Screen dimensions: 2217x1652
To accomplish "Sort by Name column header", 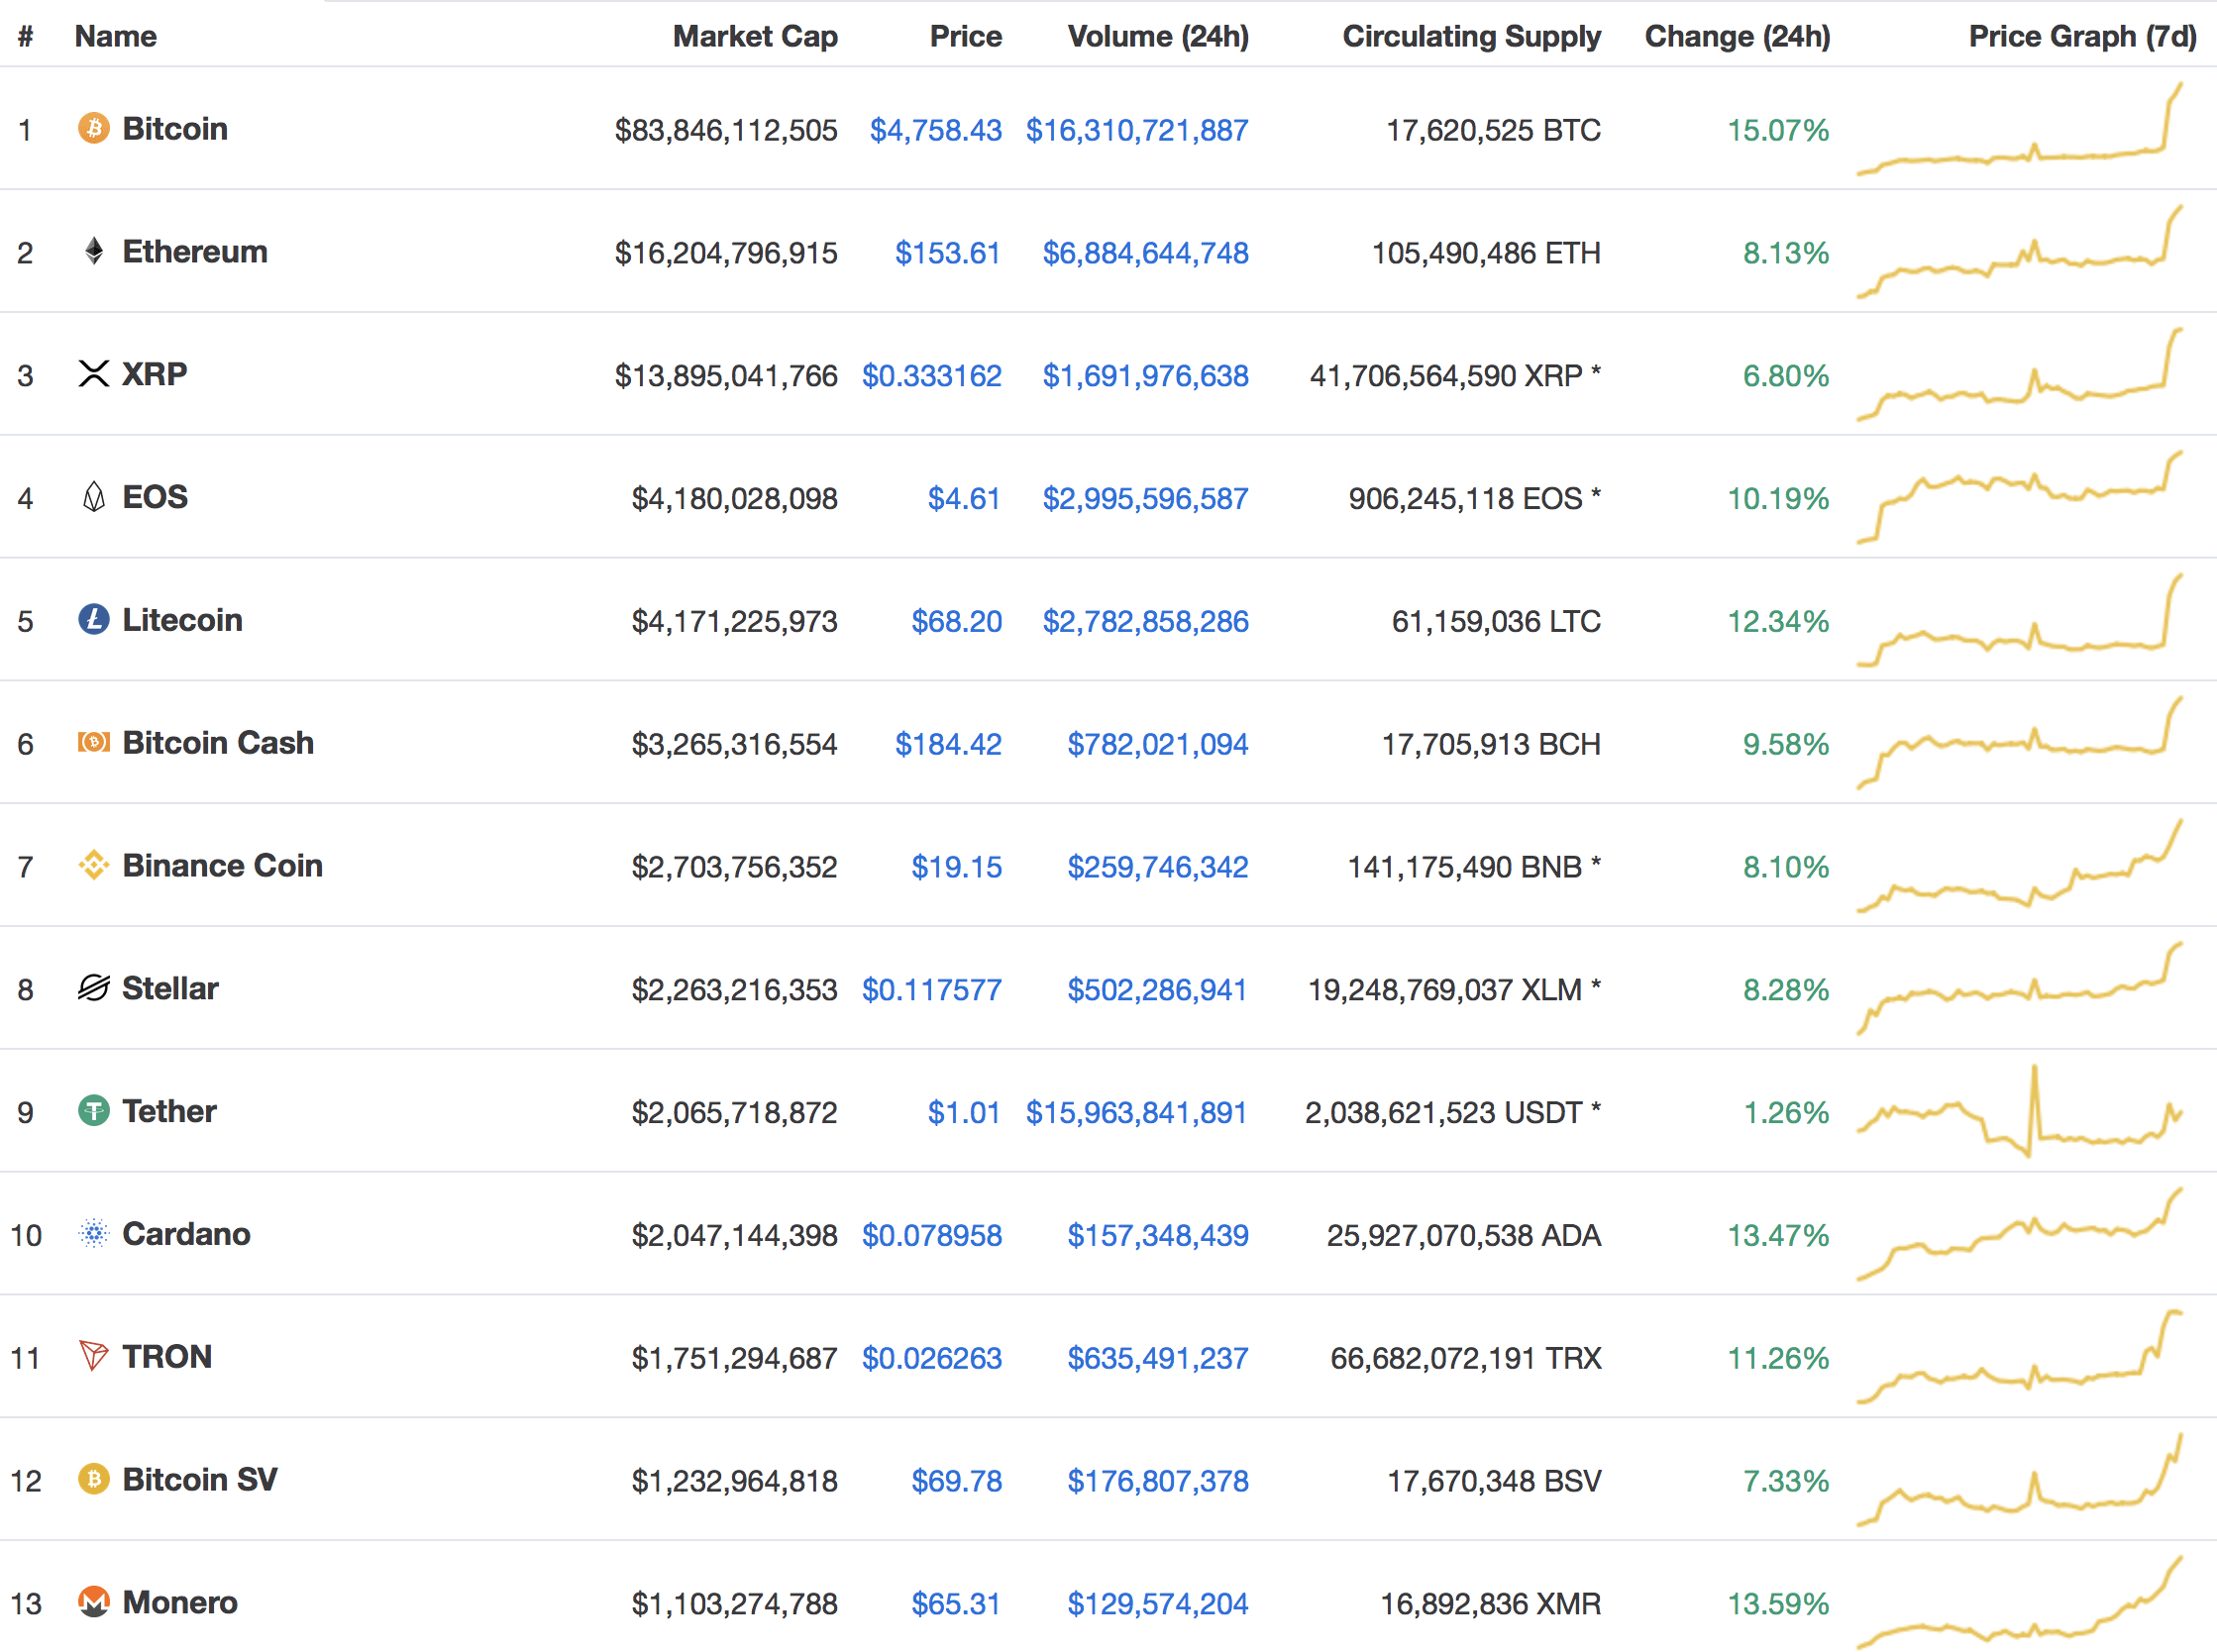I will [x=116, y=36].
